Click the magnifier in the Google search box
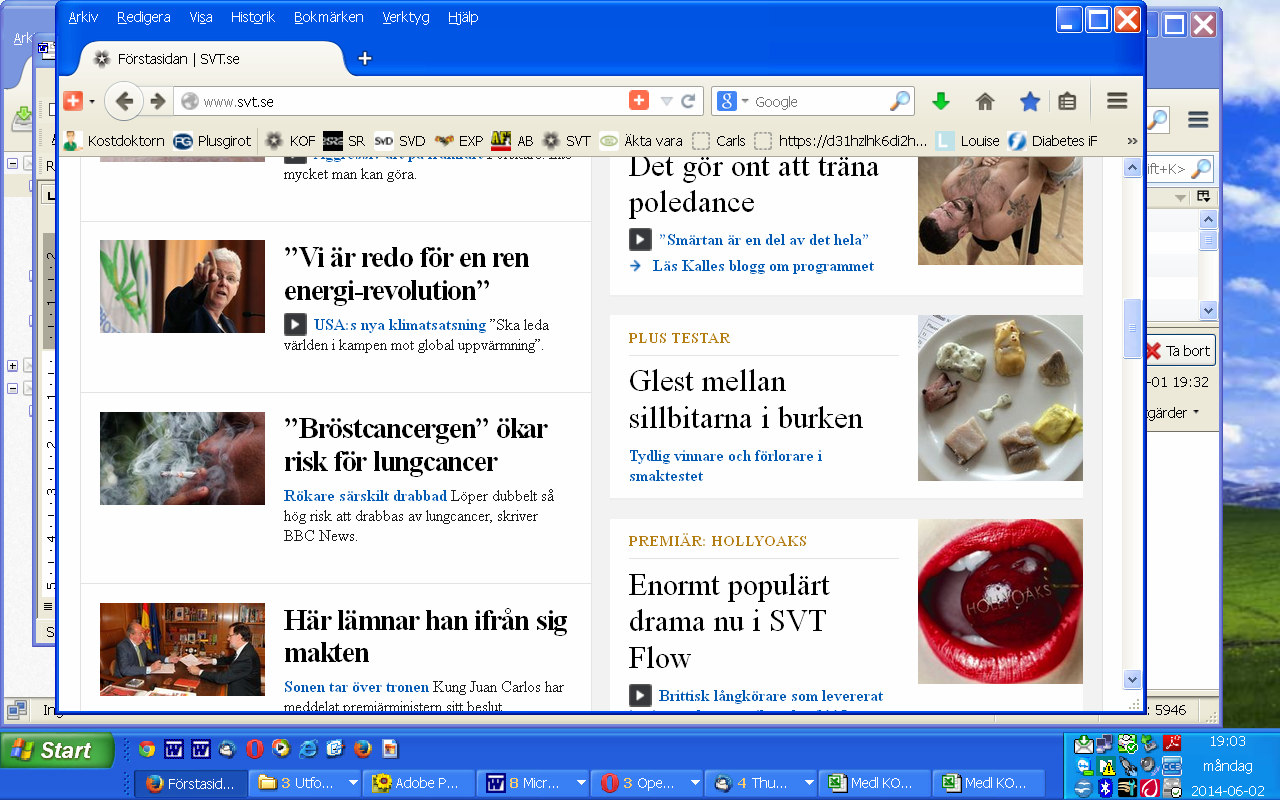The height and width of the screenshot is (800, 1280). tap(900, 101)
